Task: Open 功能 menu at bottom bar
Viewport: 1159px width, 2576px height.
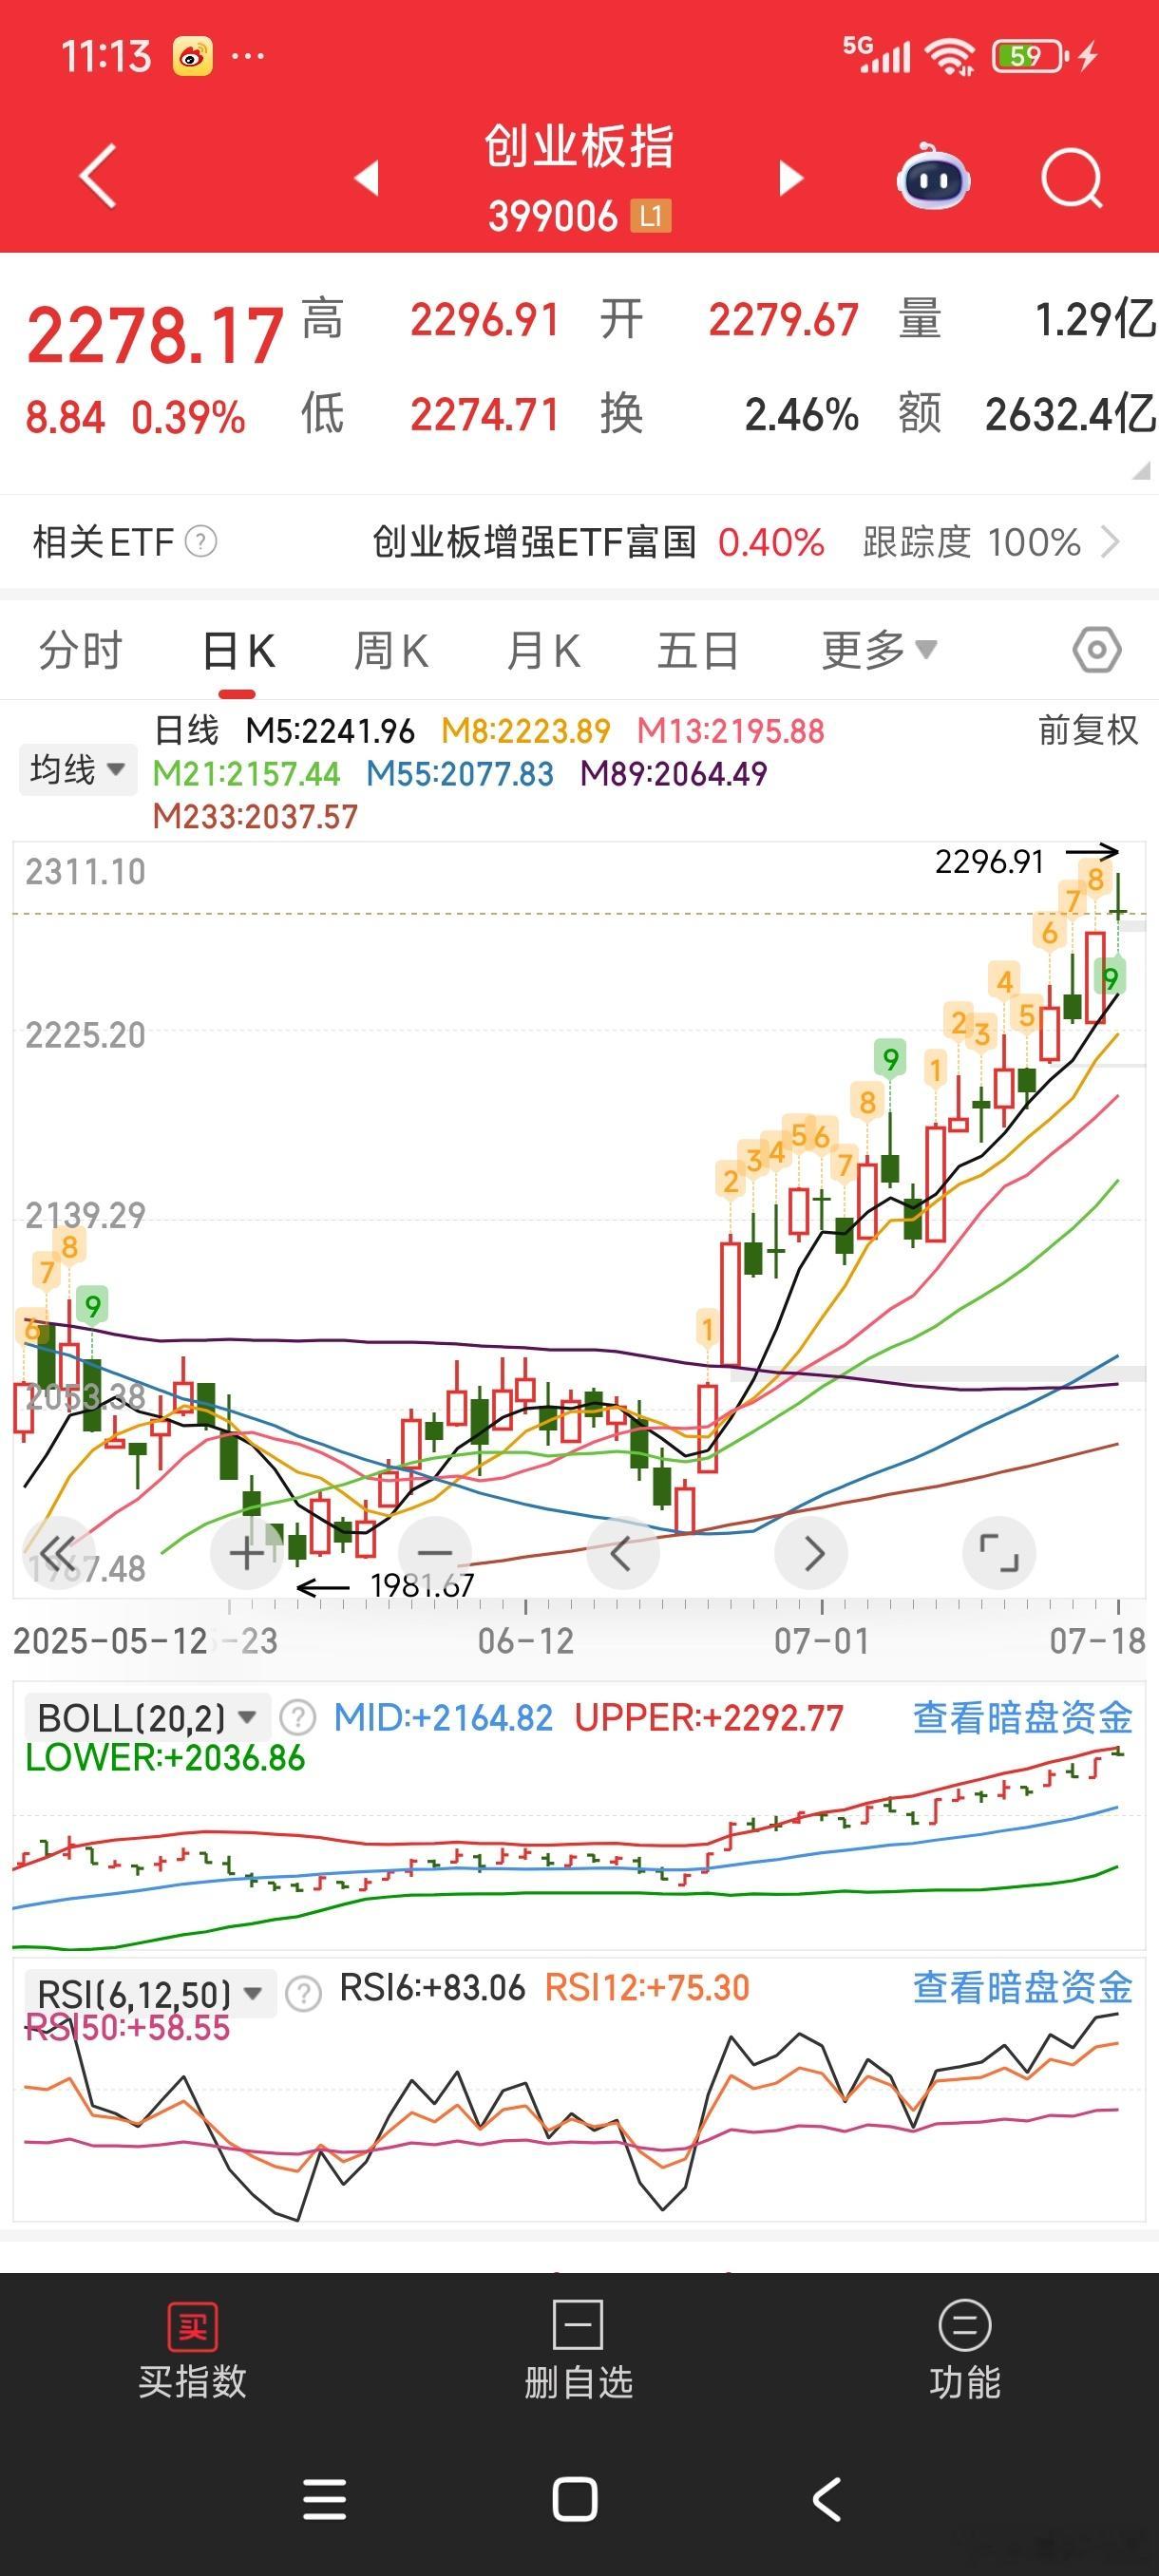Action: click(965, 2351)
